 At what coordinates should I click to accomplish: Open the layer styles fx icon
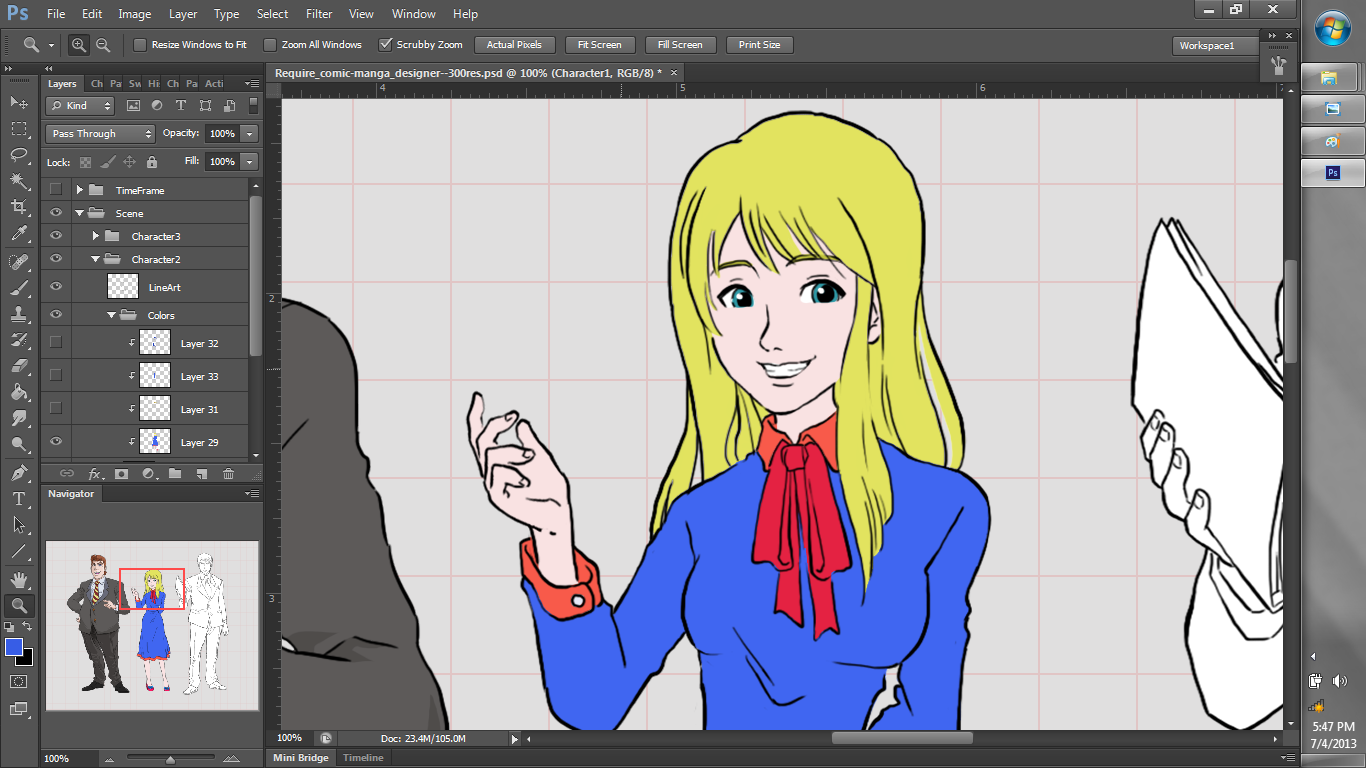tap(96, 473)
